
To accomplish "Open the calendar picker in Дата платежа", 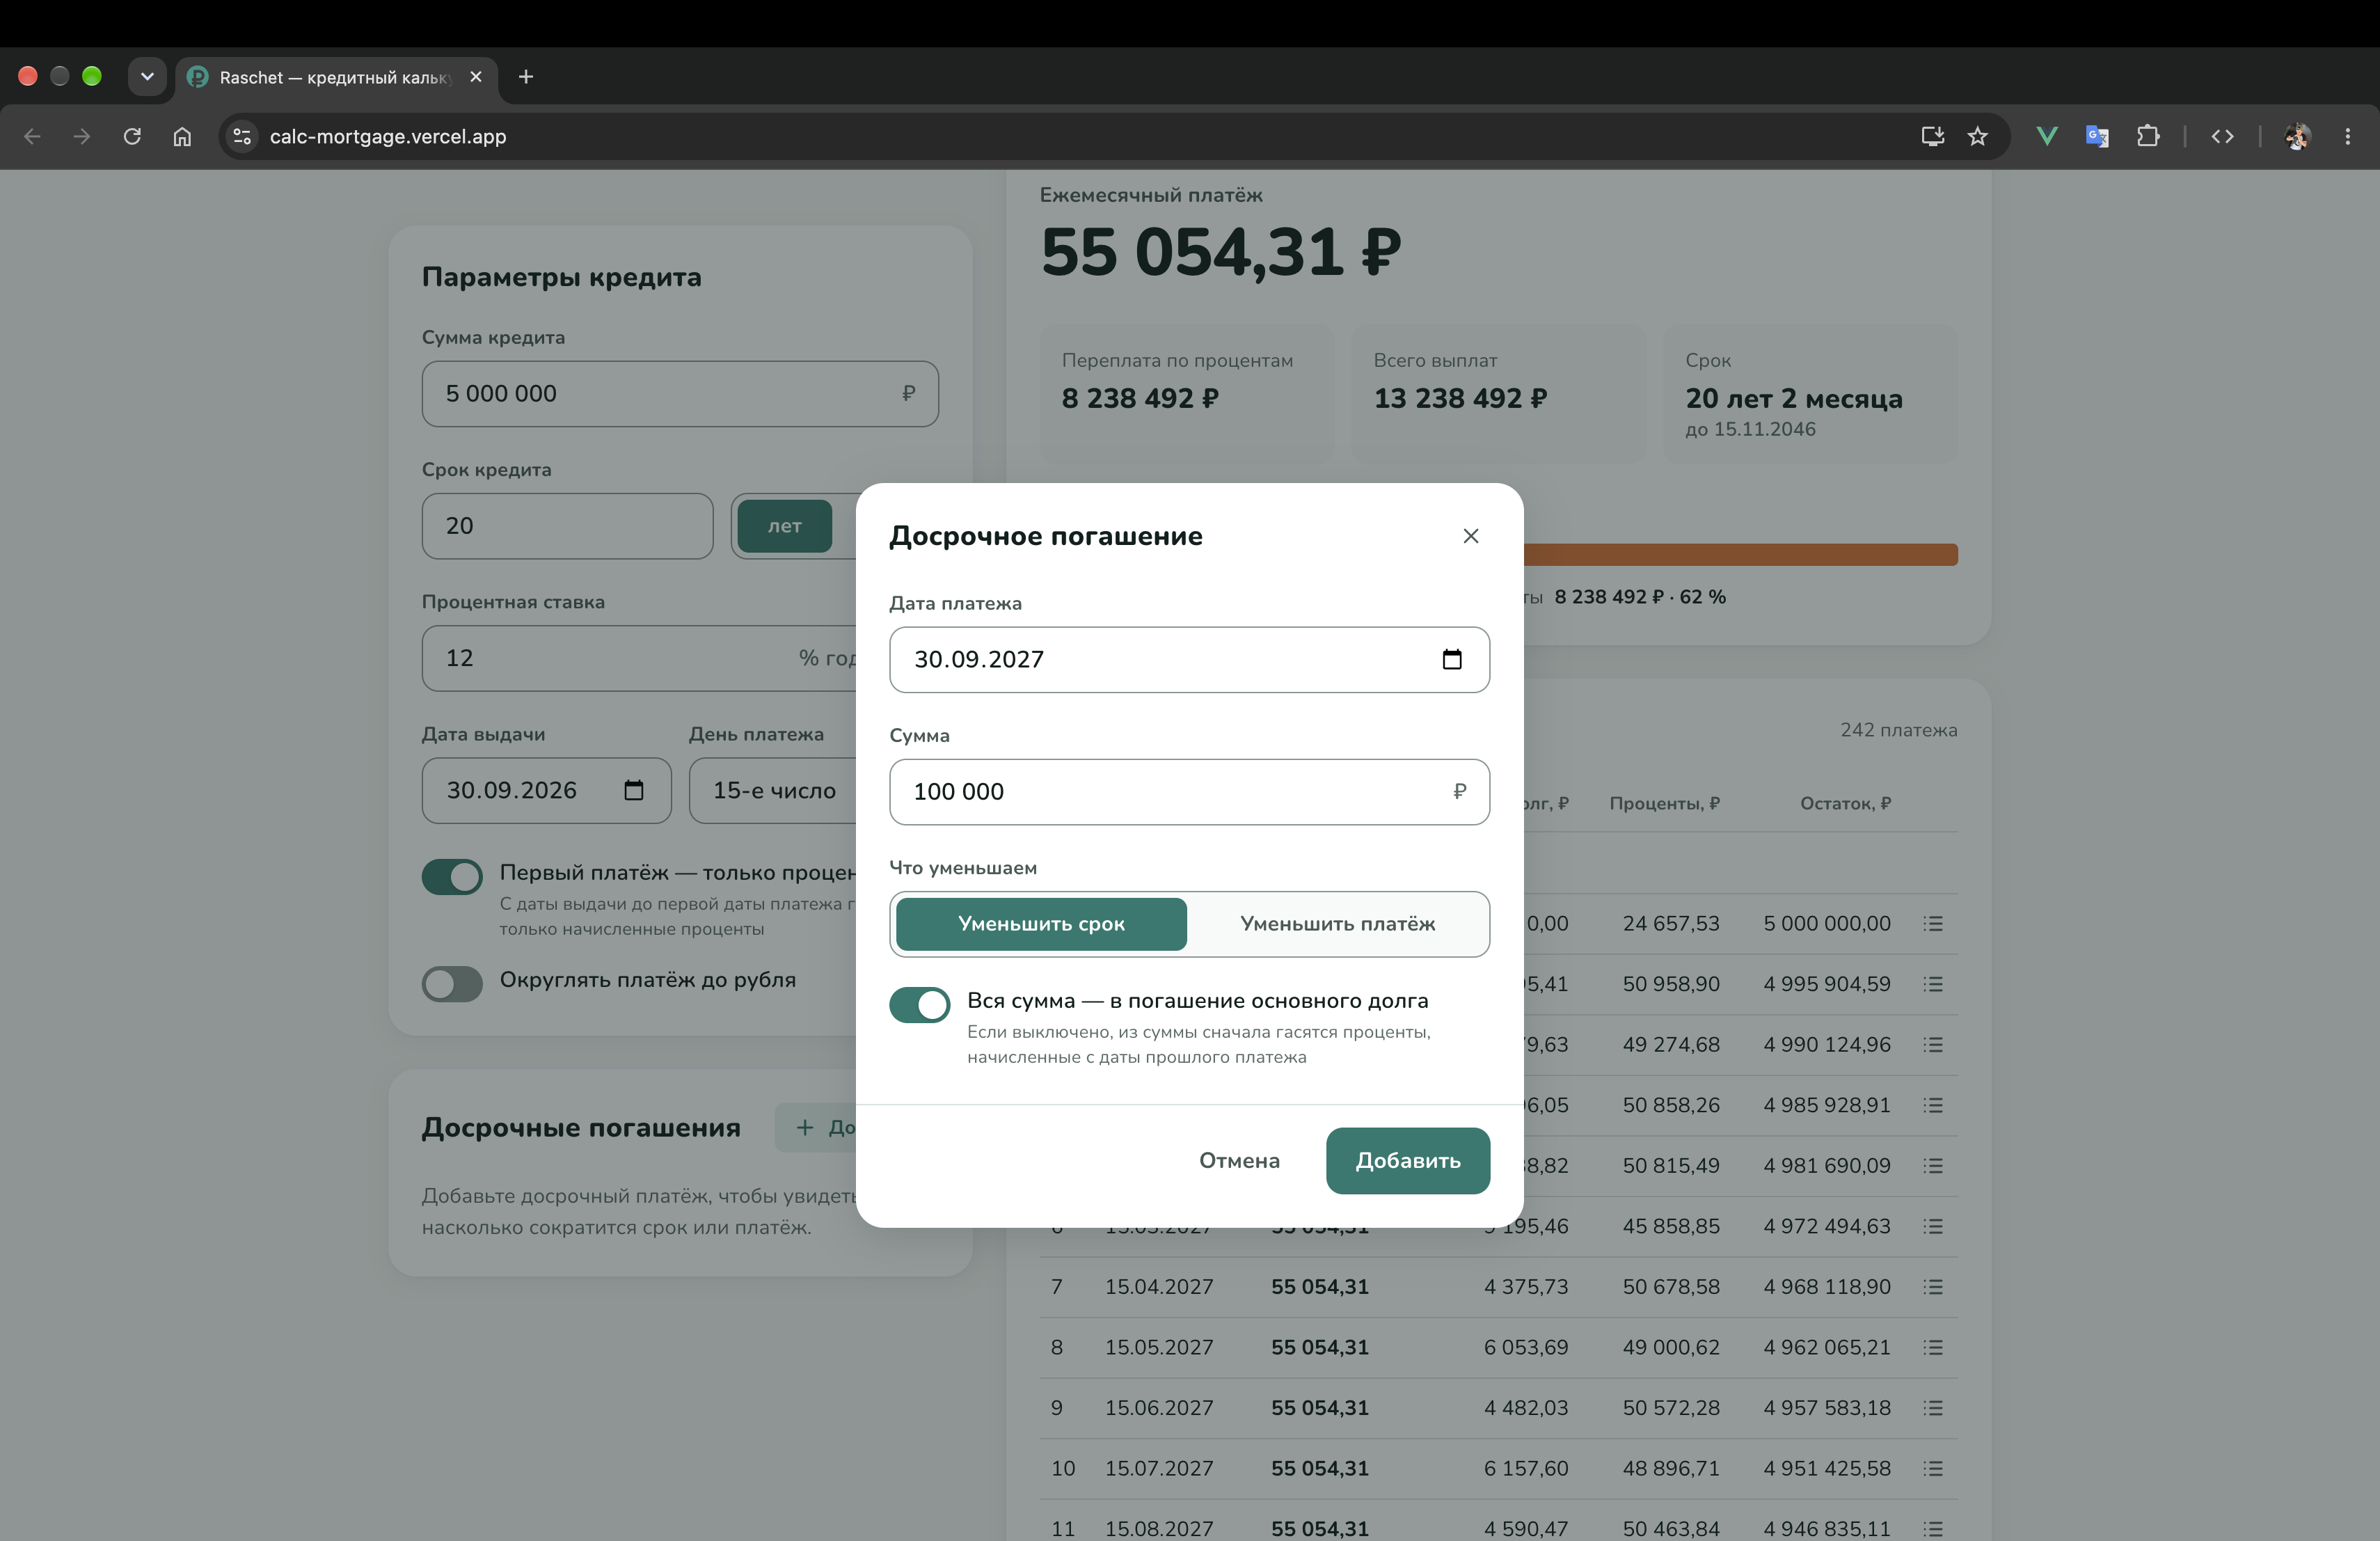I will (x=1452, y=659).
